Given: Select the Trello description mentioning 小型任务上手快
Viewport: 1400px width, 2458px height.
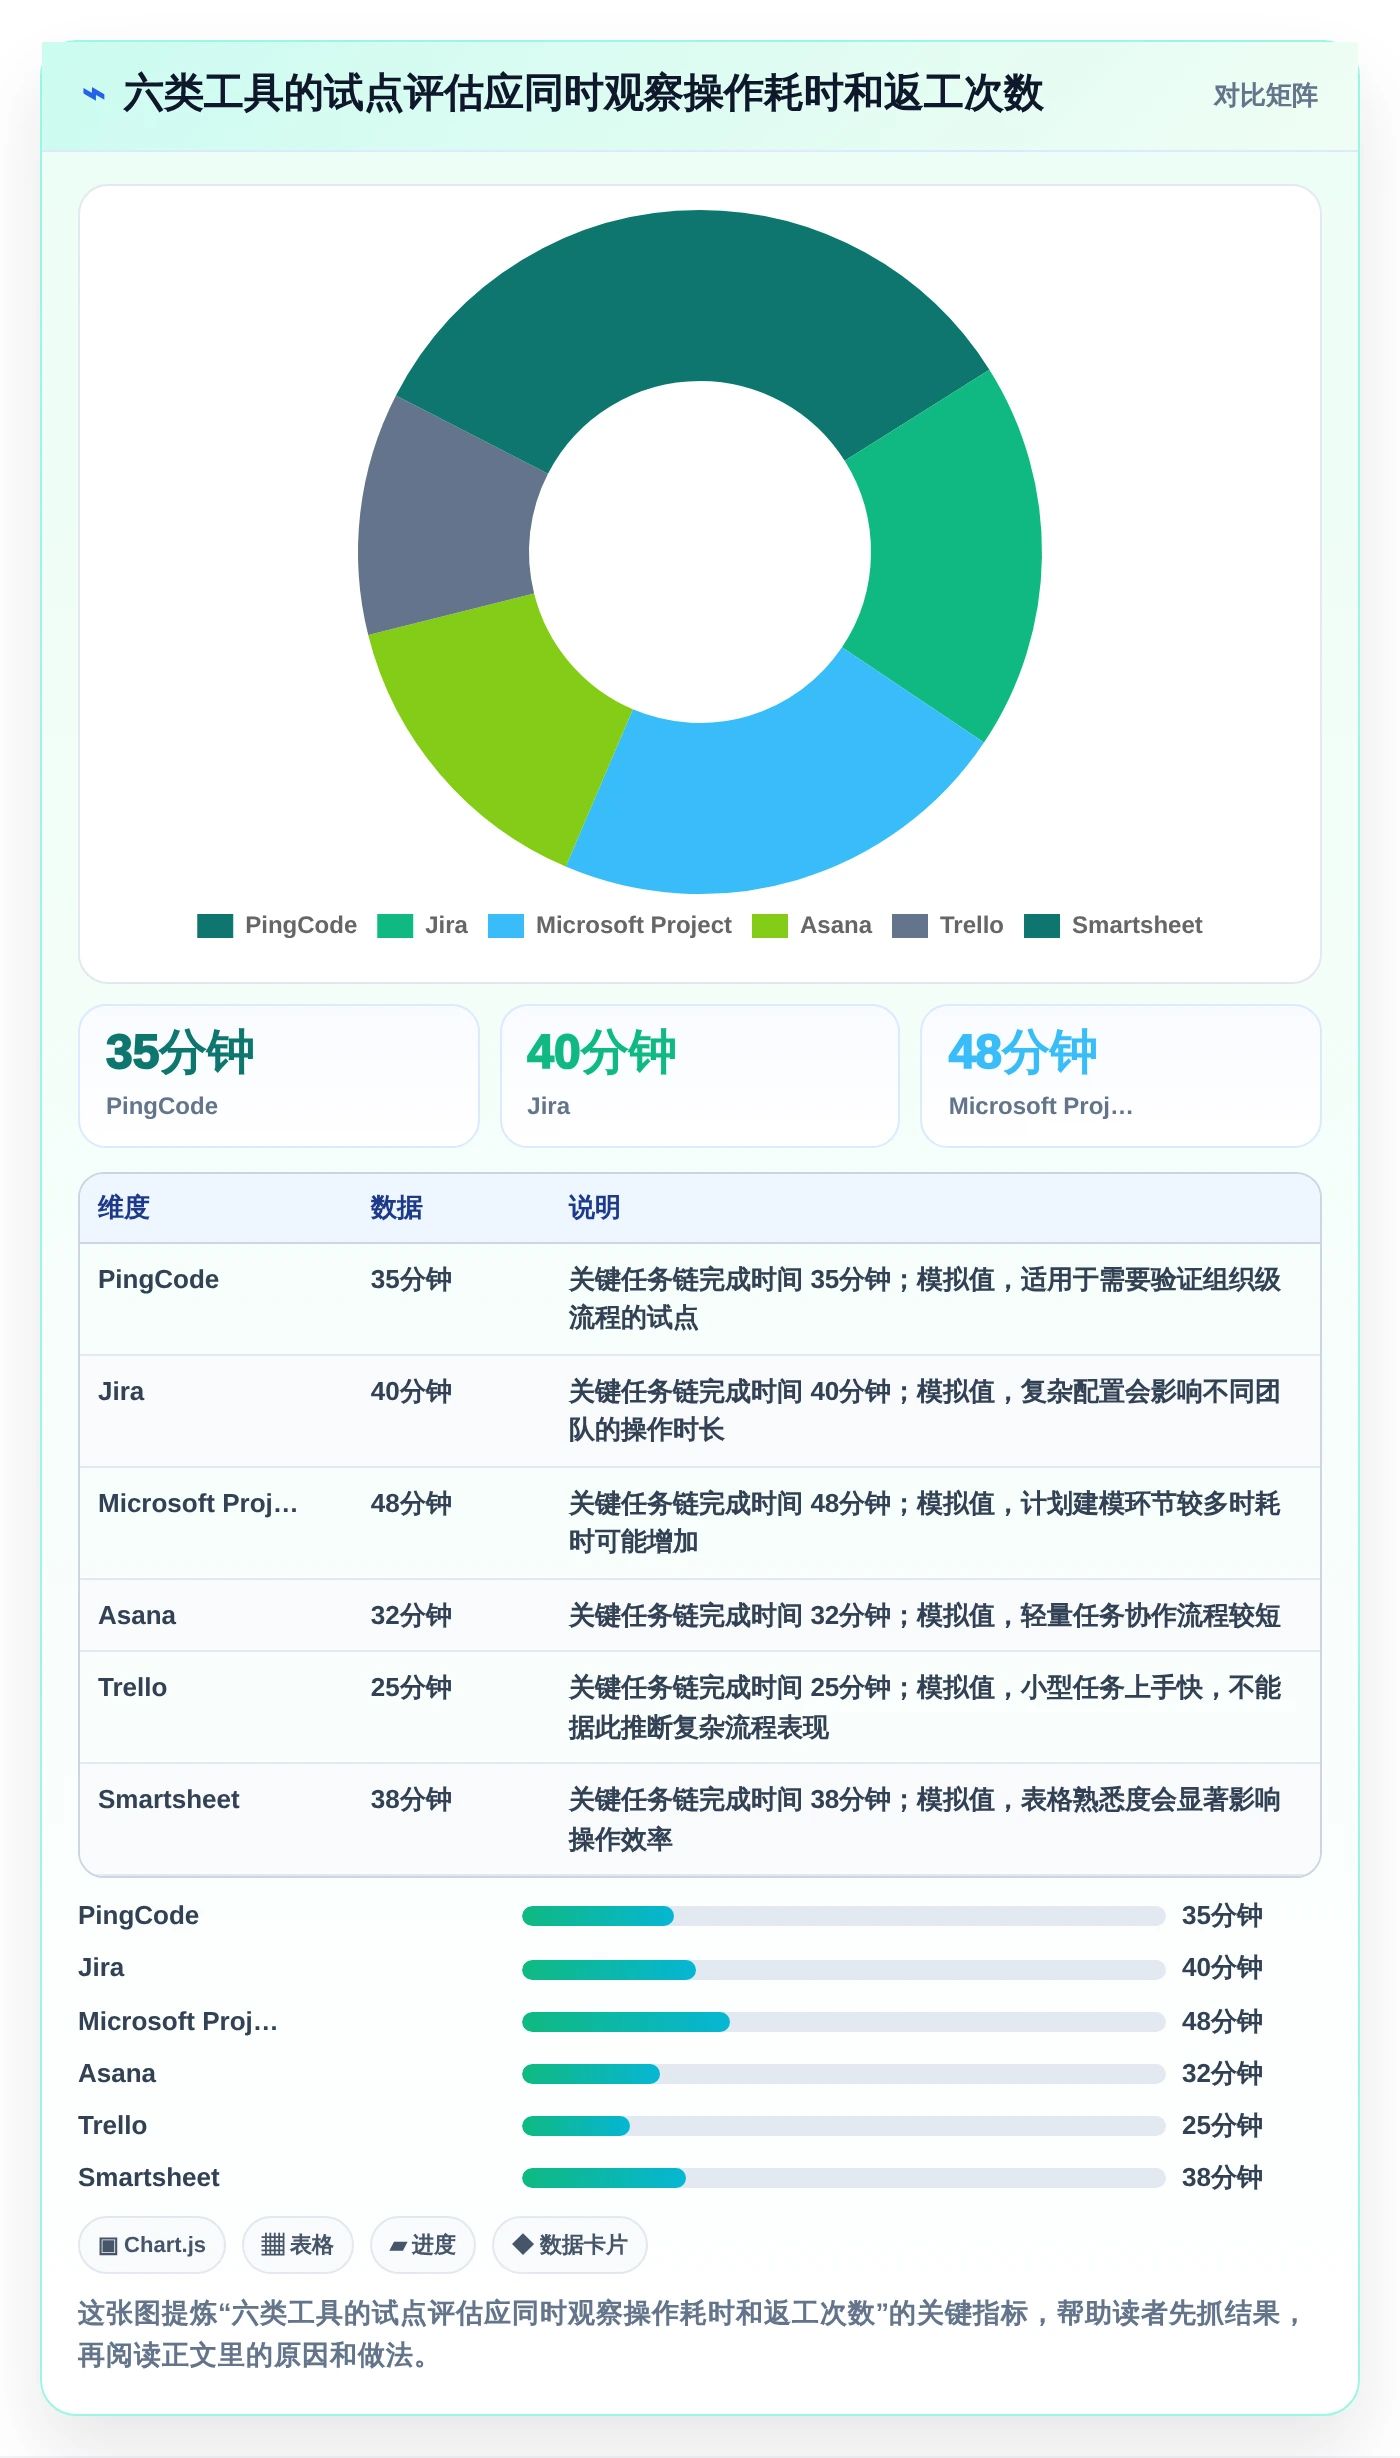Looking at the screenshot, I should pos(925,1708).
